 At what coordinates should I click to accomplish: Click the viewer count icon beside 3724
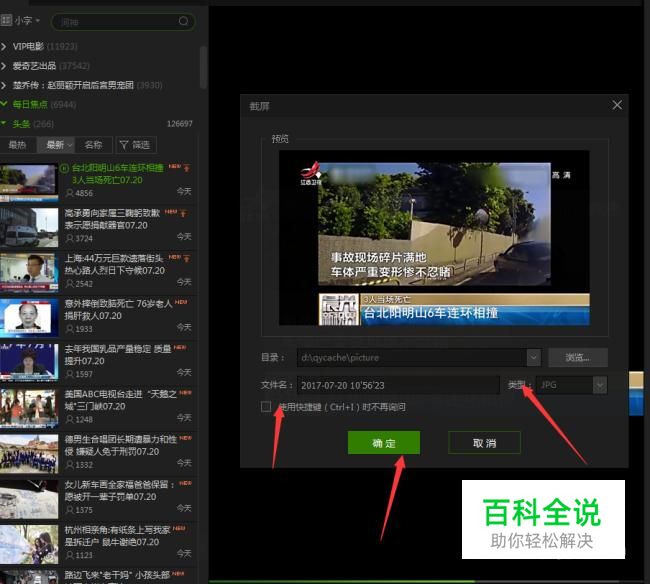pyautogui.click(x=70, y=239)
